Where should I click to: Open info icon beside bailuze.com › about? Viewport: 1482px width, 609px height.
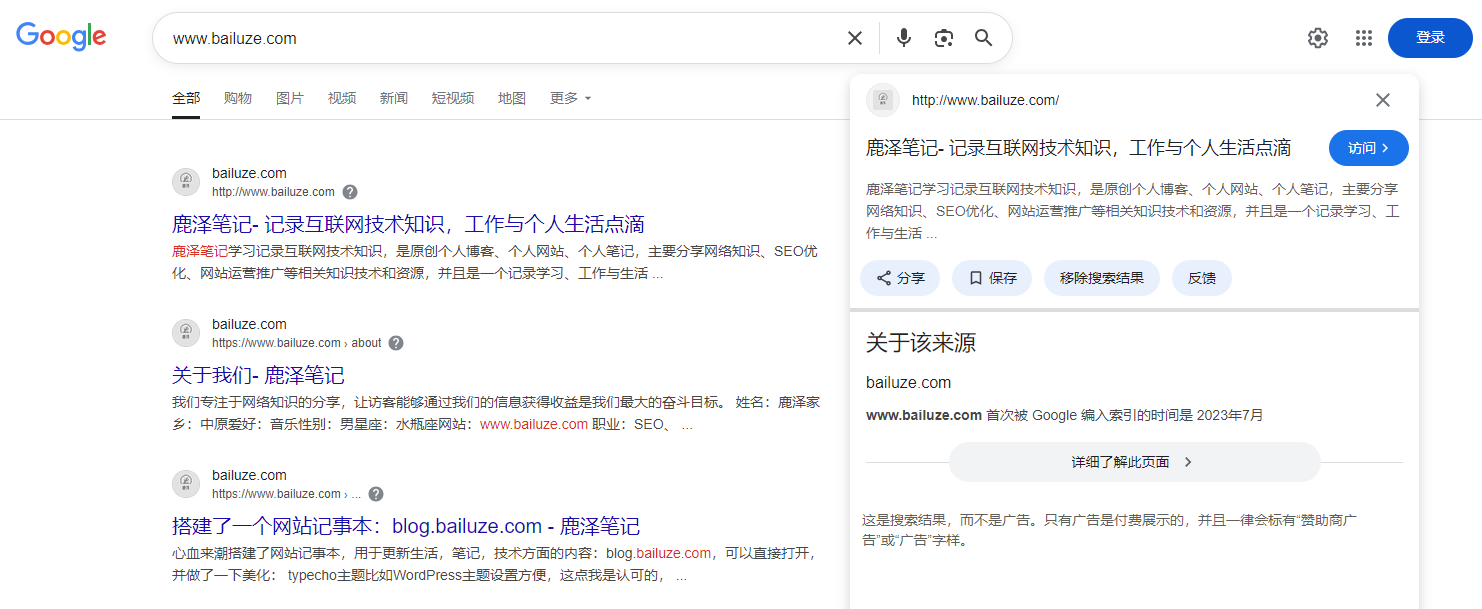[396, 343]
